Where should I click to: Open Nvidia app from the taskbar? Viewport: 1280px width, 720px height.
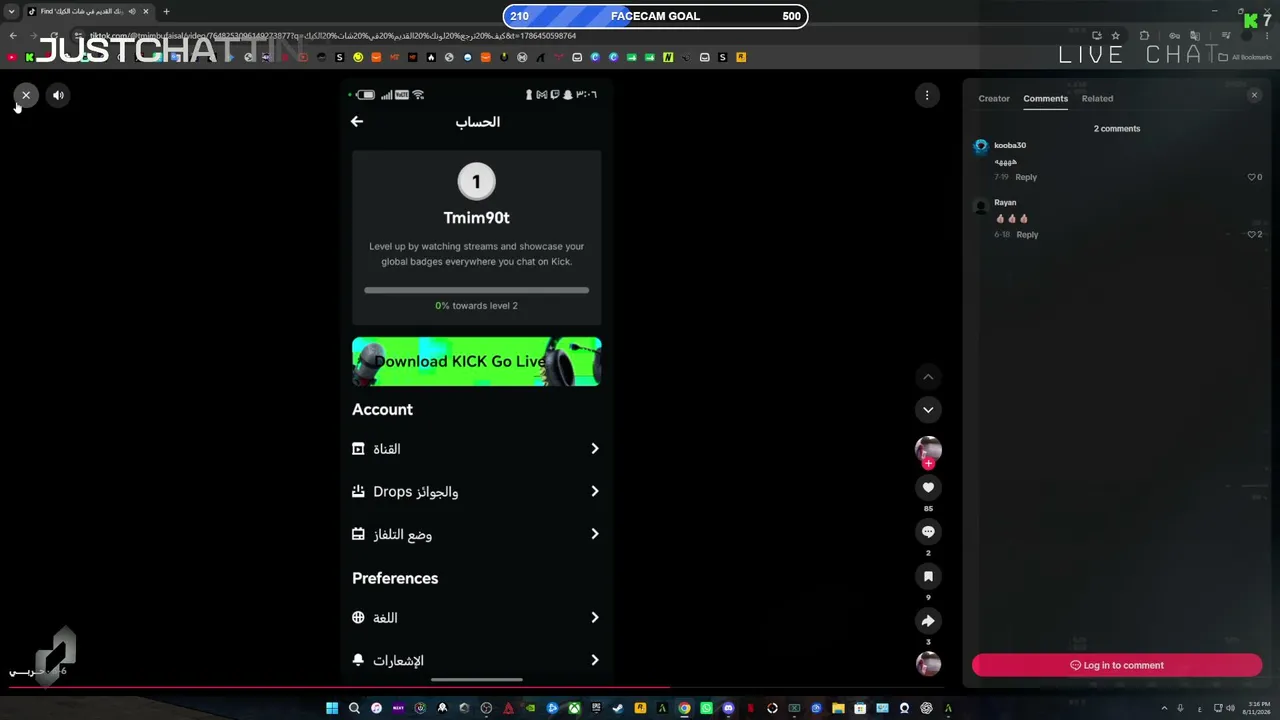coord(530,708)
